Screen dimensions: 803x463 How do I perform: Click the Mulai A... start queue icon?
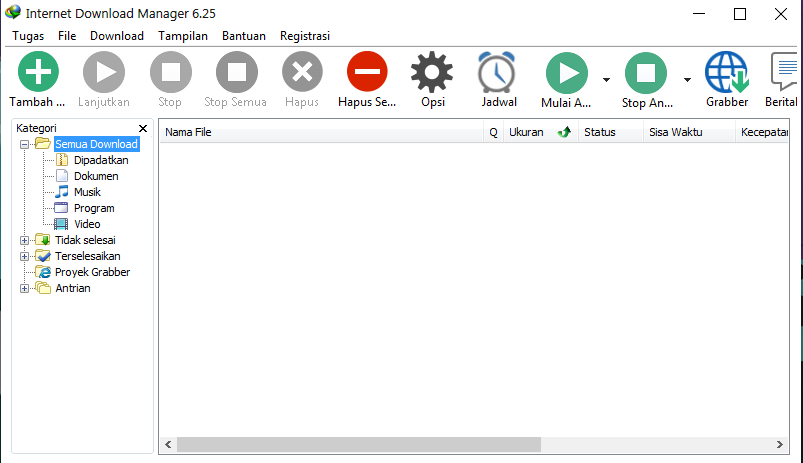(x=566, y=73)
